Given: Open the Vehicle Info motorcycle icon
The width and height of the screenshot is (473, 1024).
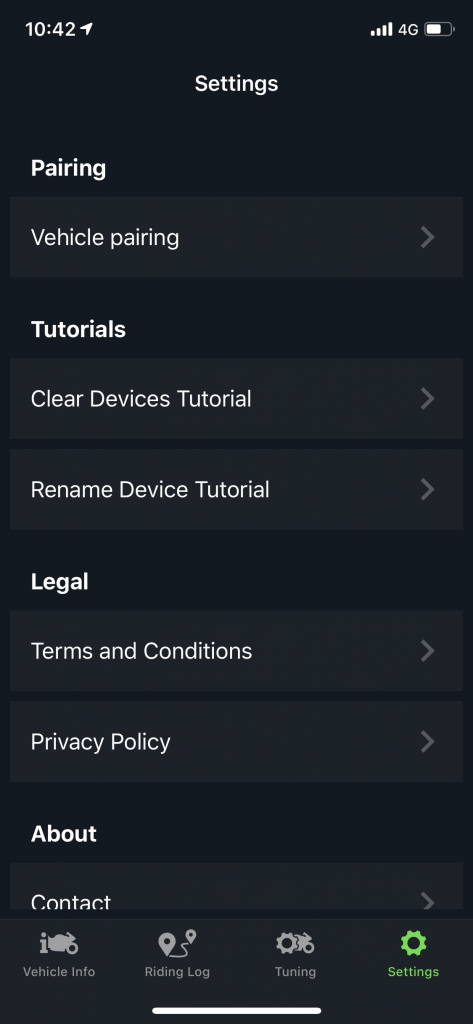Looking at the screenshot, I should (x=59, y=943).
